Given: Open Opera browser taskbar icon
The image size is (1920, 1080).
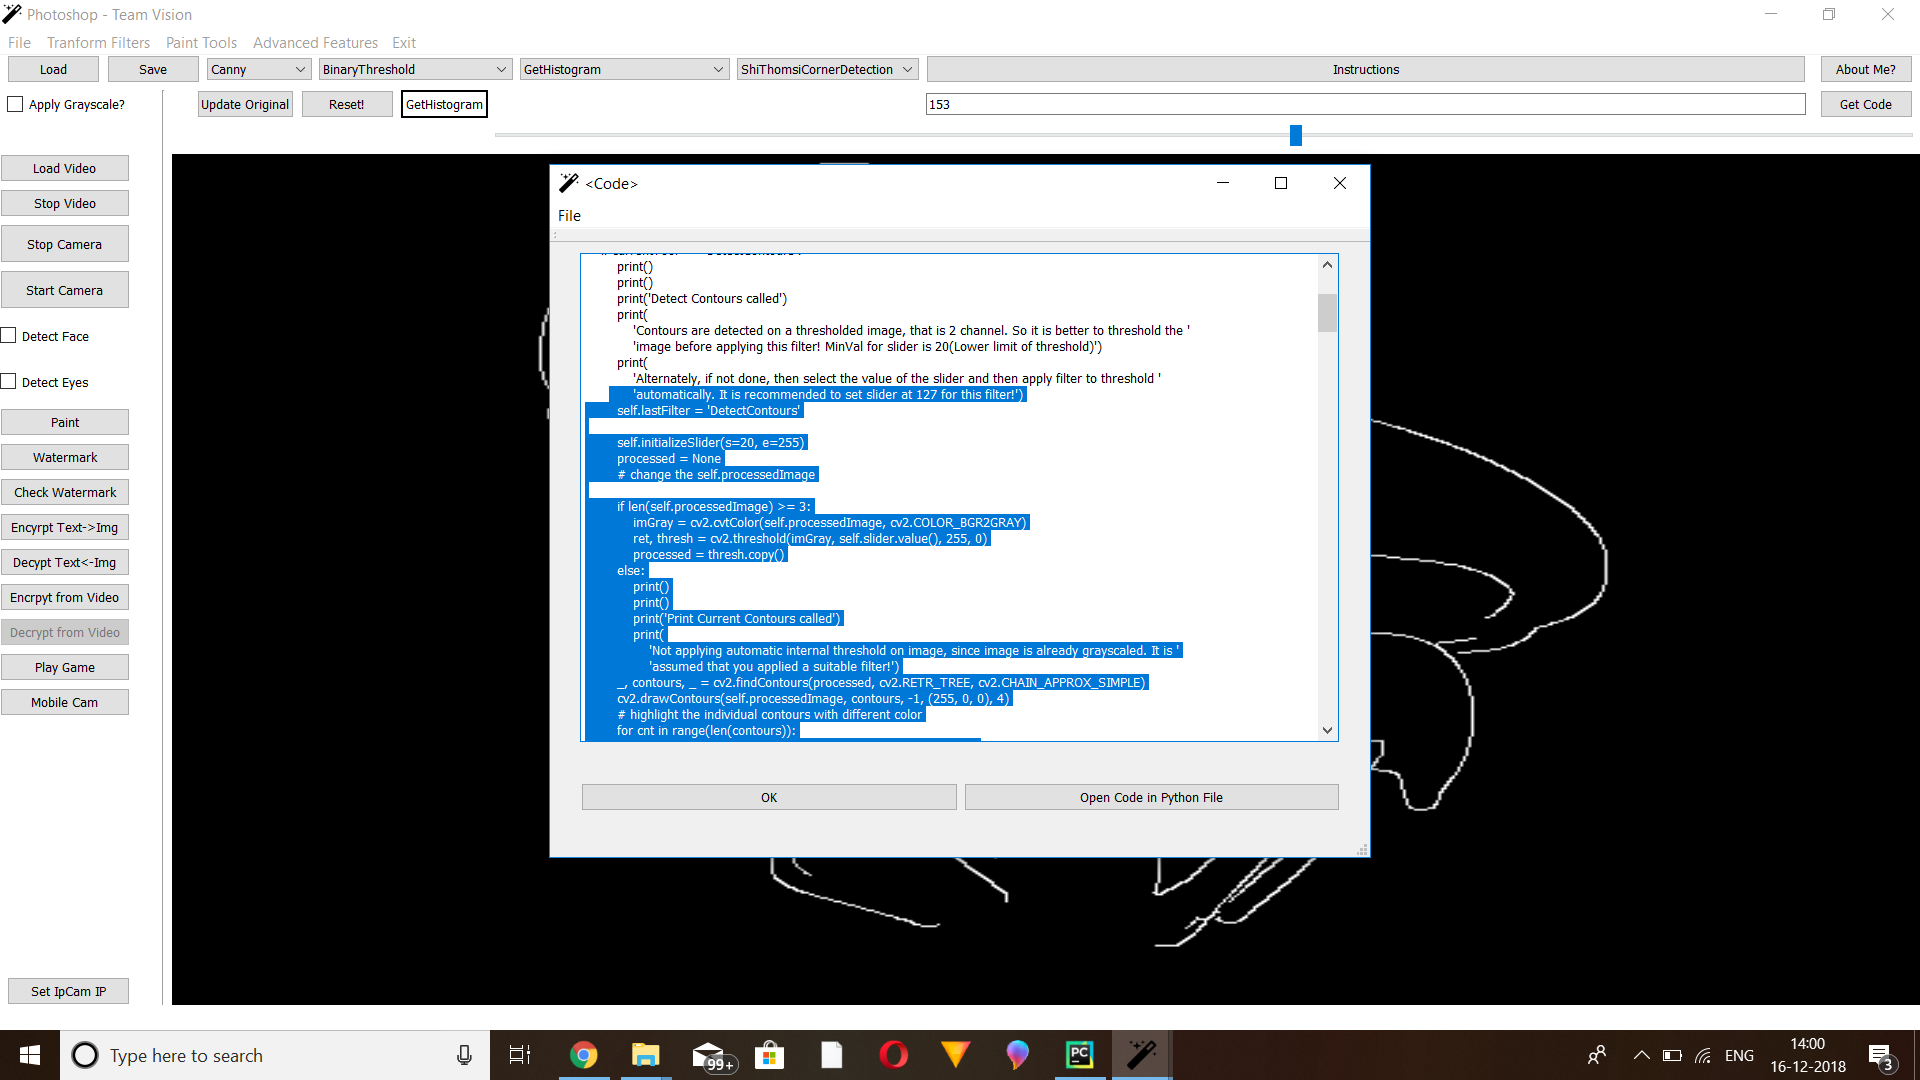Looking at the screenshot, I should (x=893, y=1055).
